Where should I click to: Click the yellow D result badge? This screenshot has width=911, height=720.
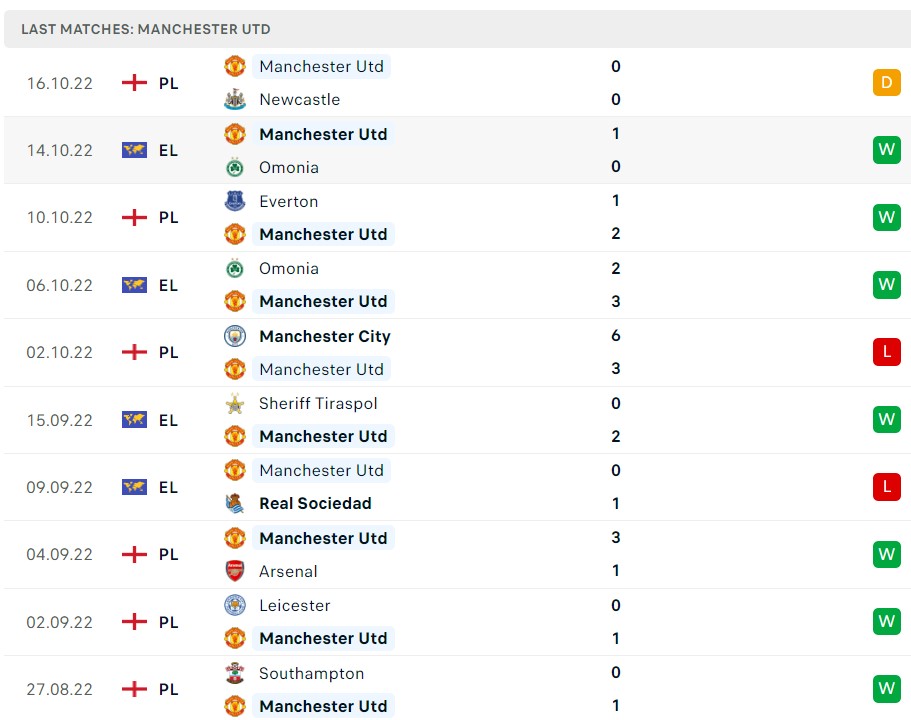coord(886,83)
